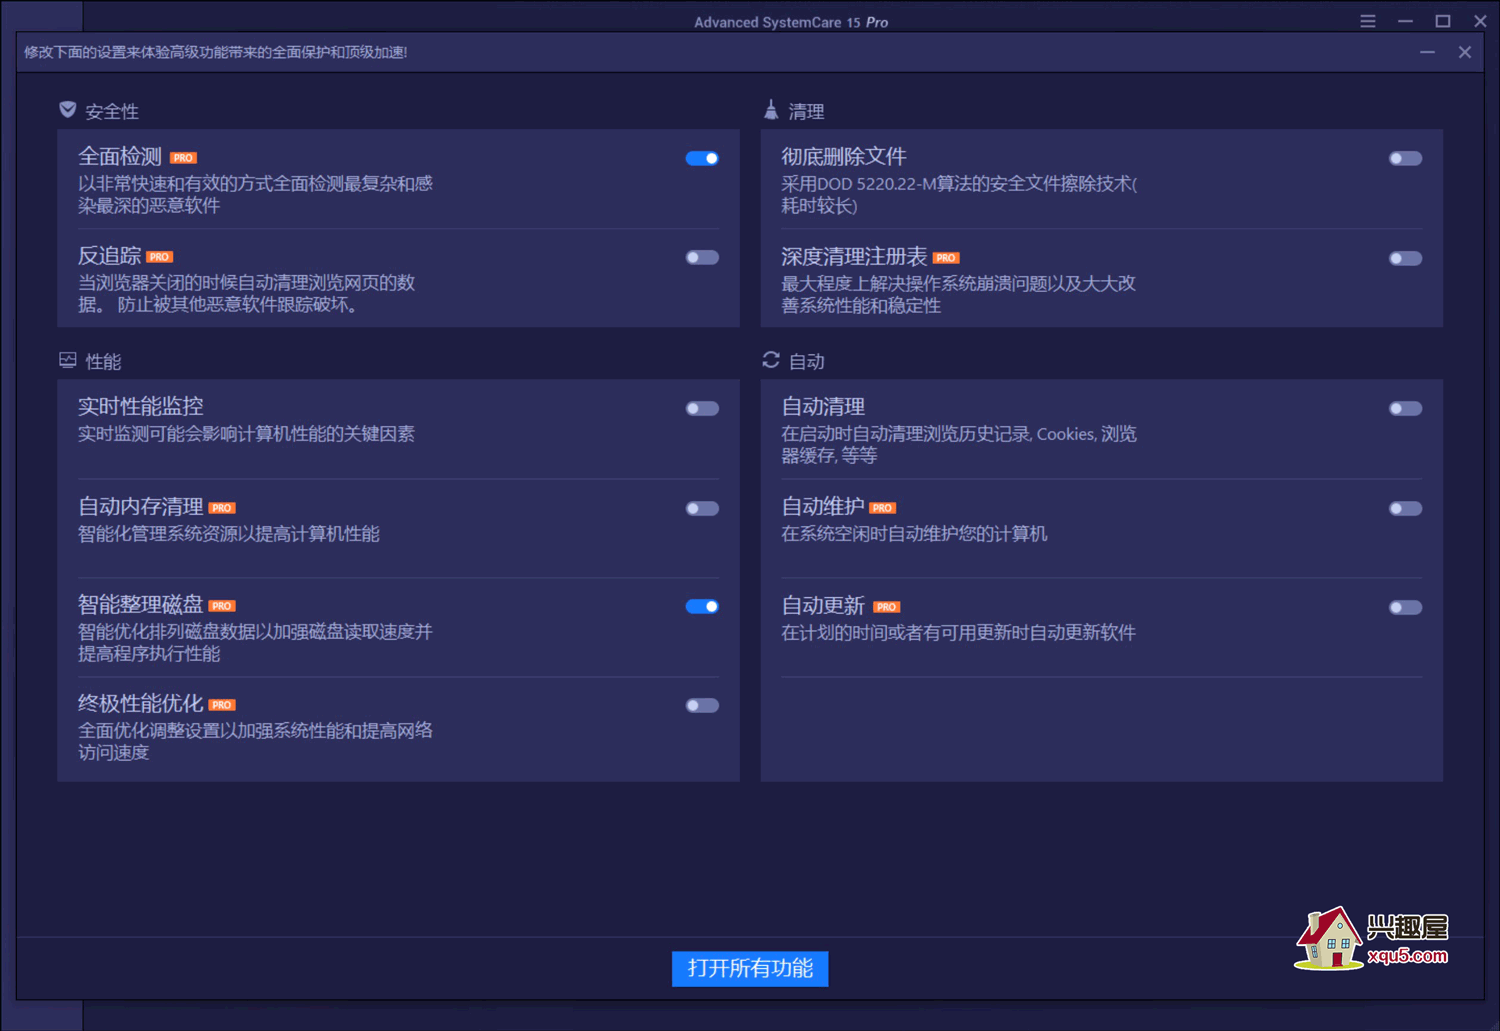
Task: Click the PRO badge next to 自动更新
Action: coord(887,607)
